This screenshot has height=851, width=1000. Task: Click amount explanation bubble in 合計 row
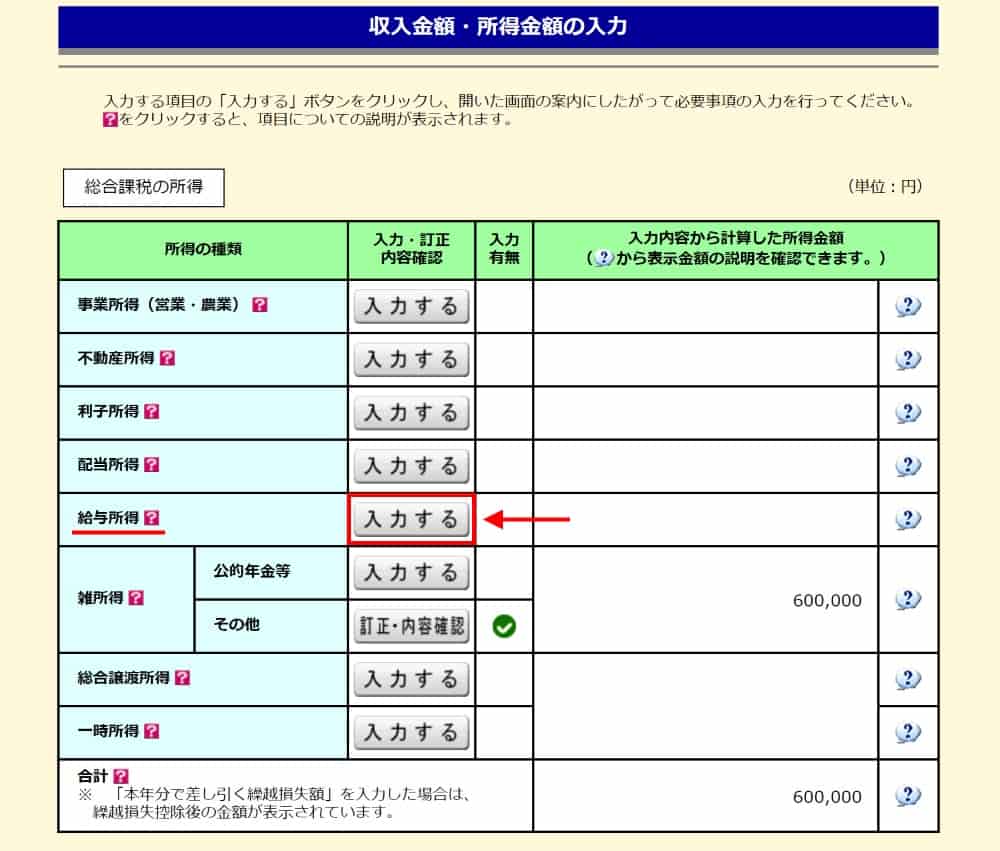coord(908,796)
